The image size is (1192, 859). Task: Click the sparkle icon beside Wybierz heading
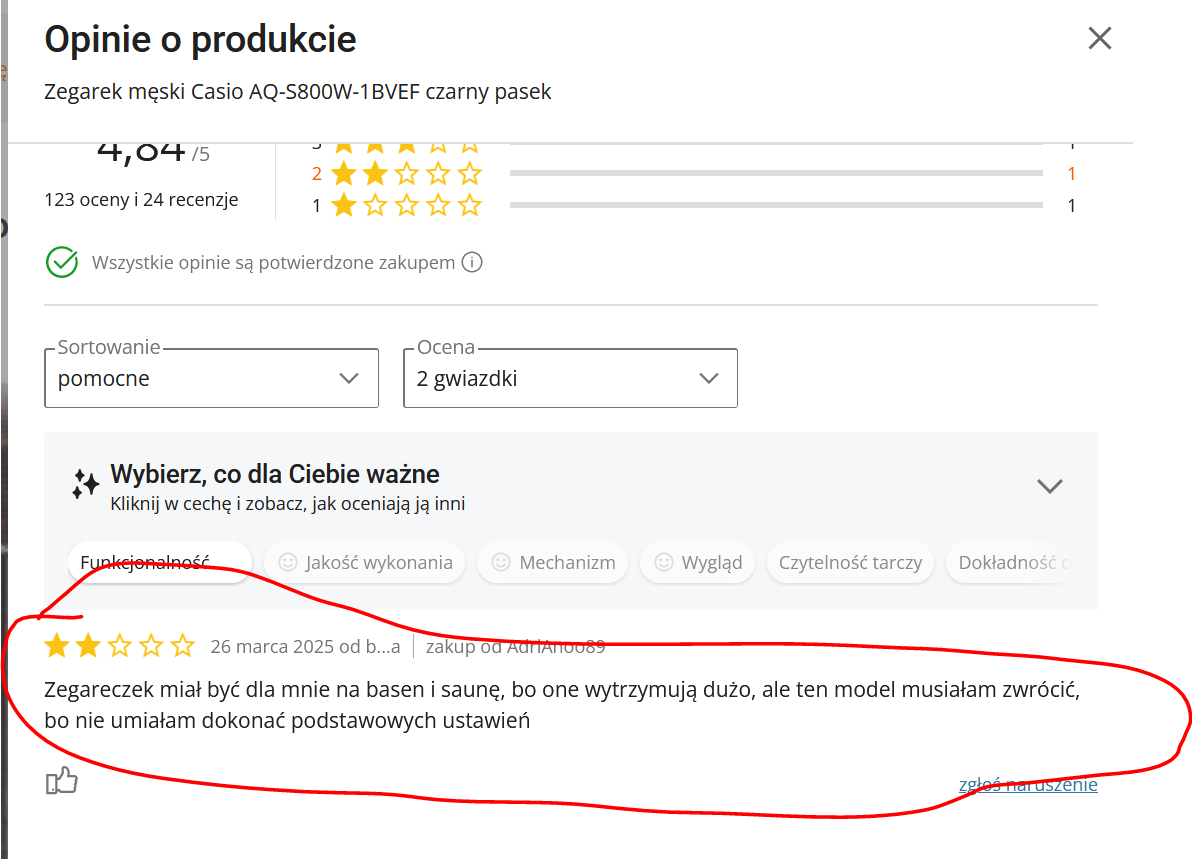pos(85,484)
